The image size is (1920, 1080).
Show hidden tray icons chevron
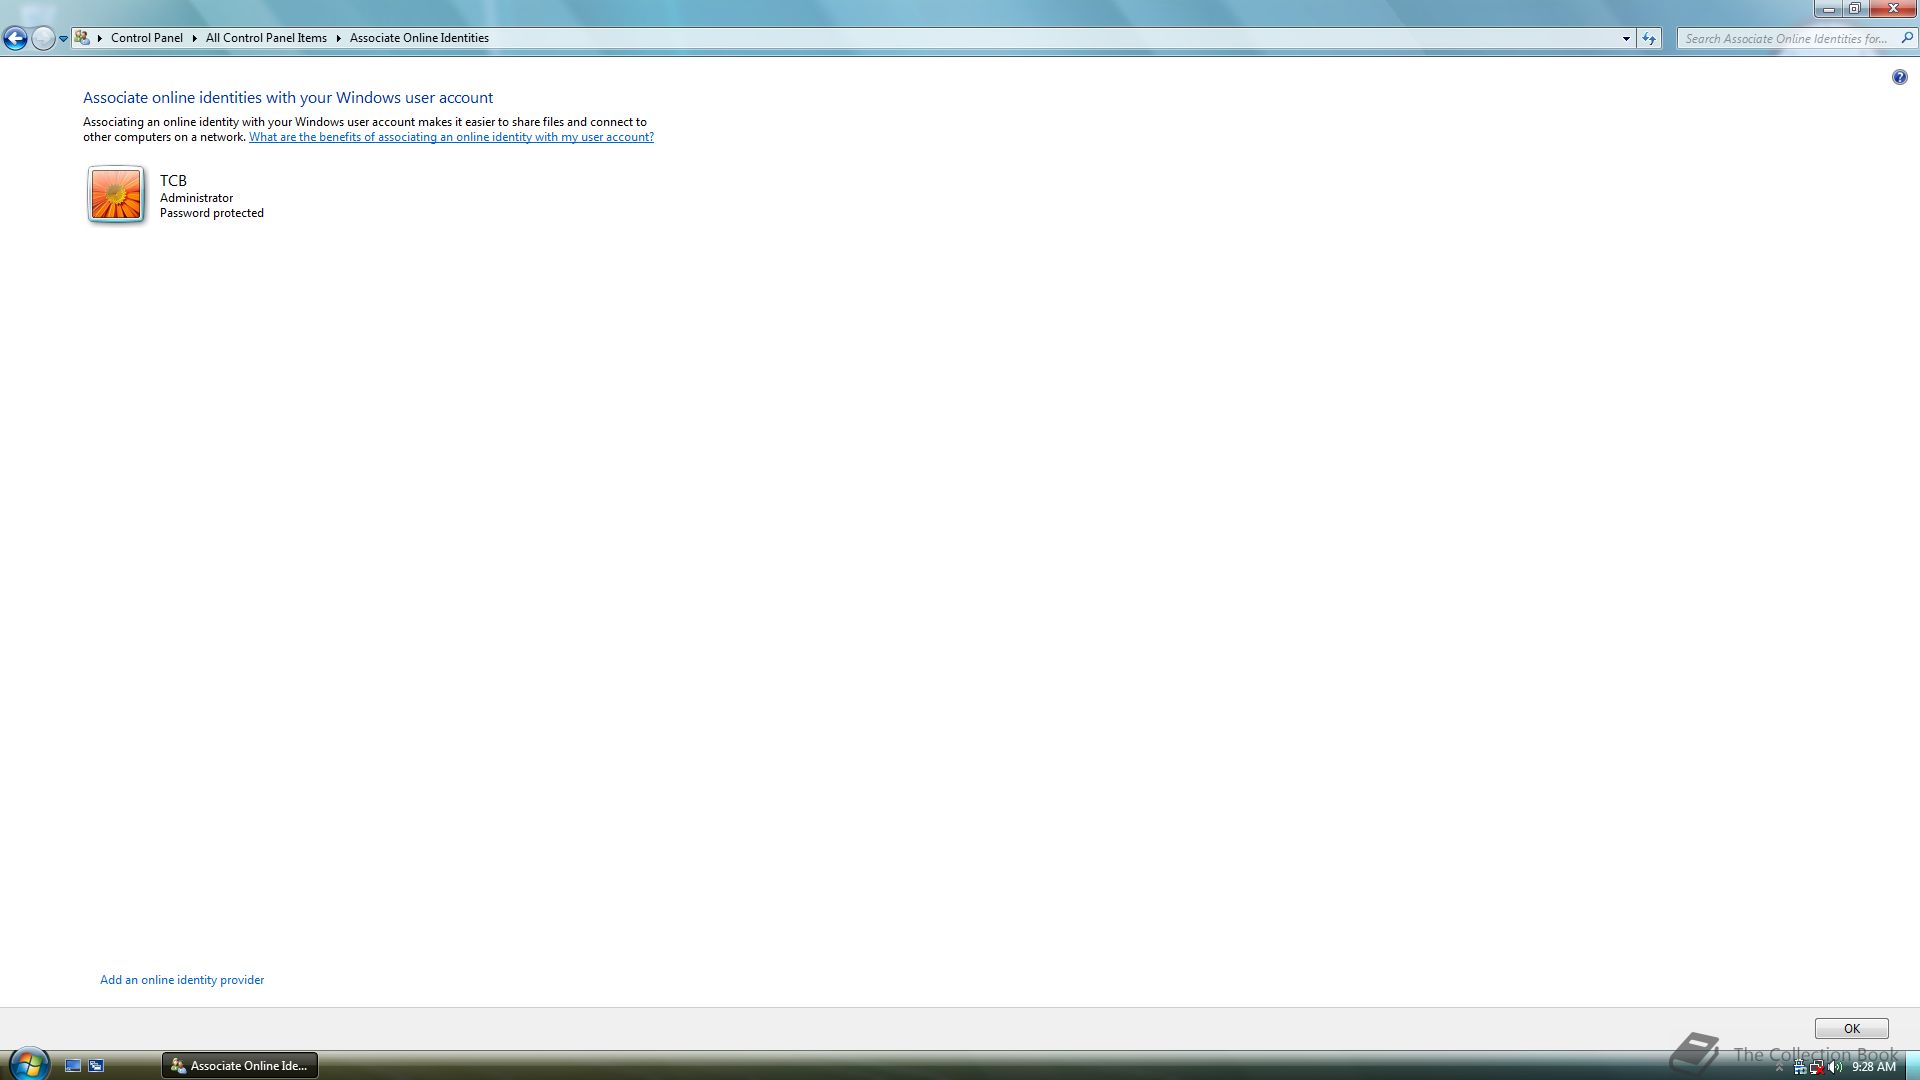1779,1068
